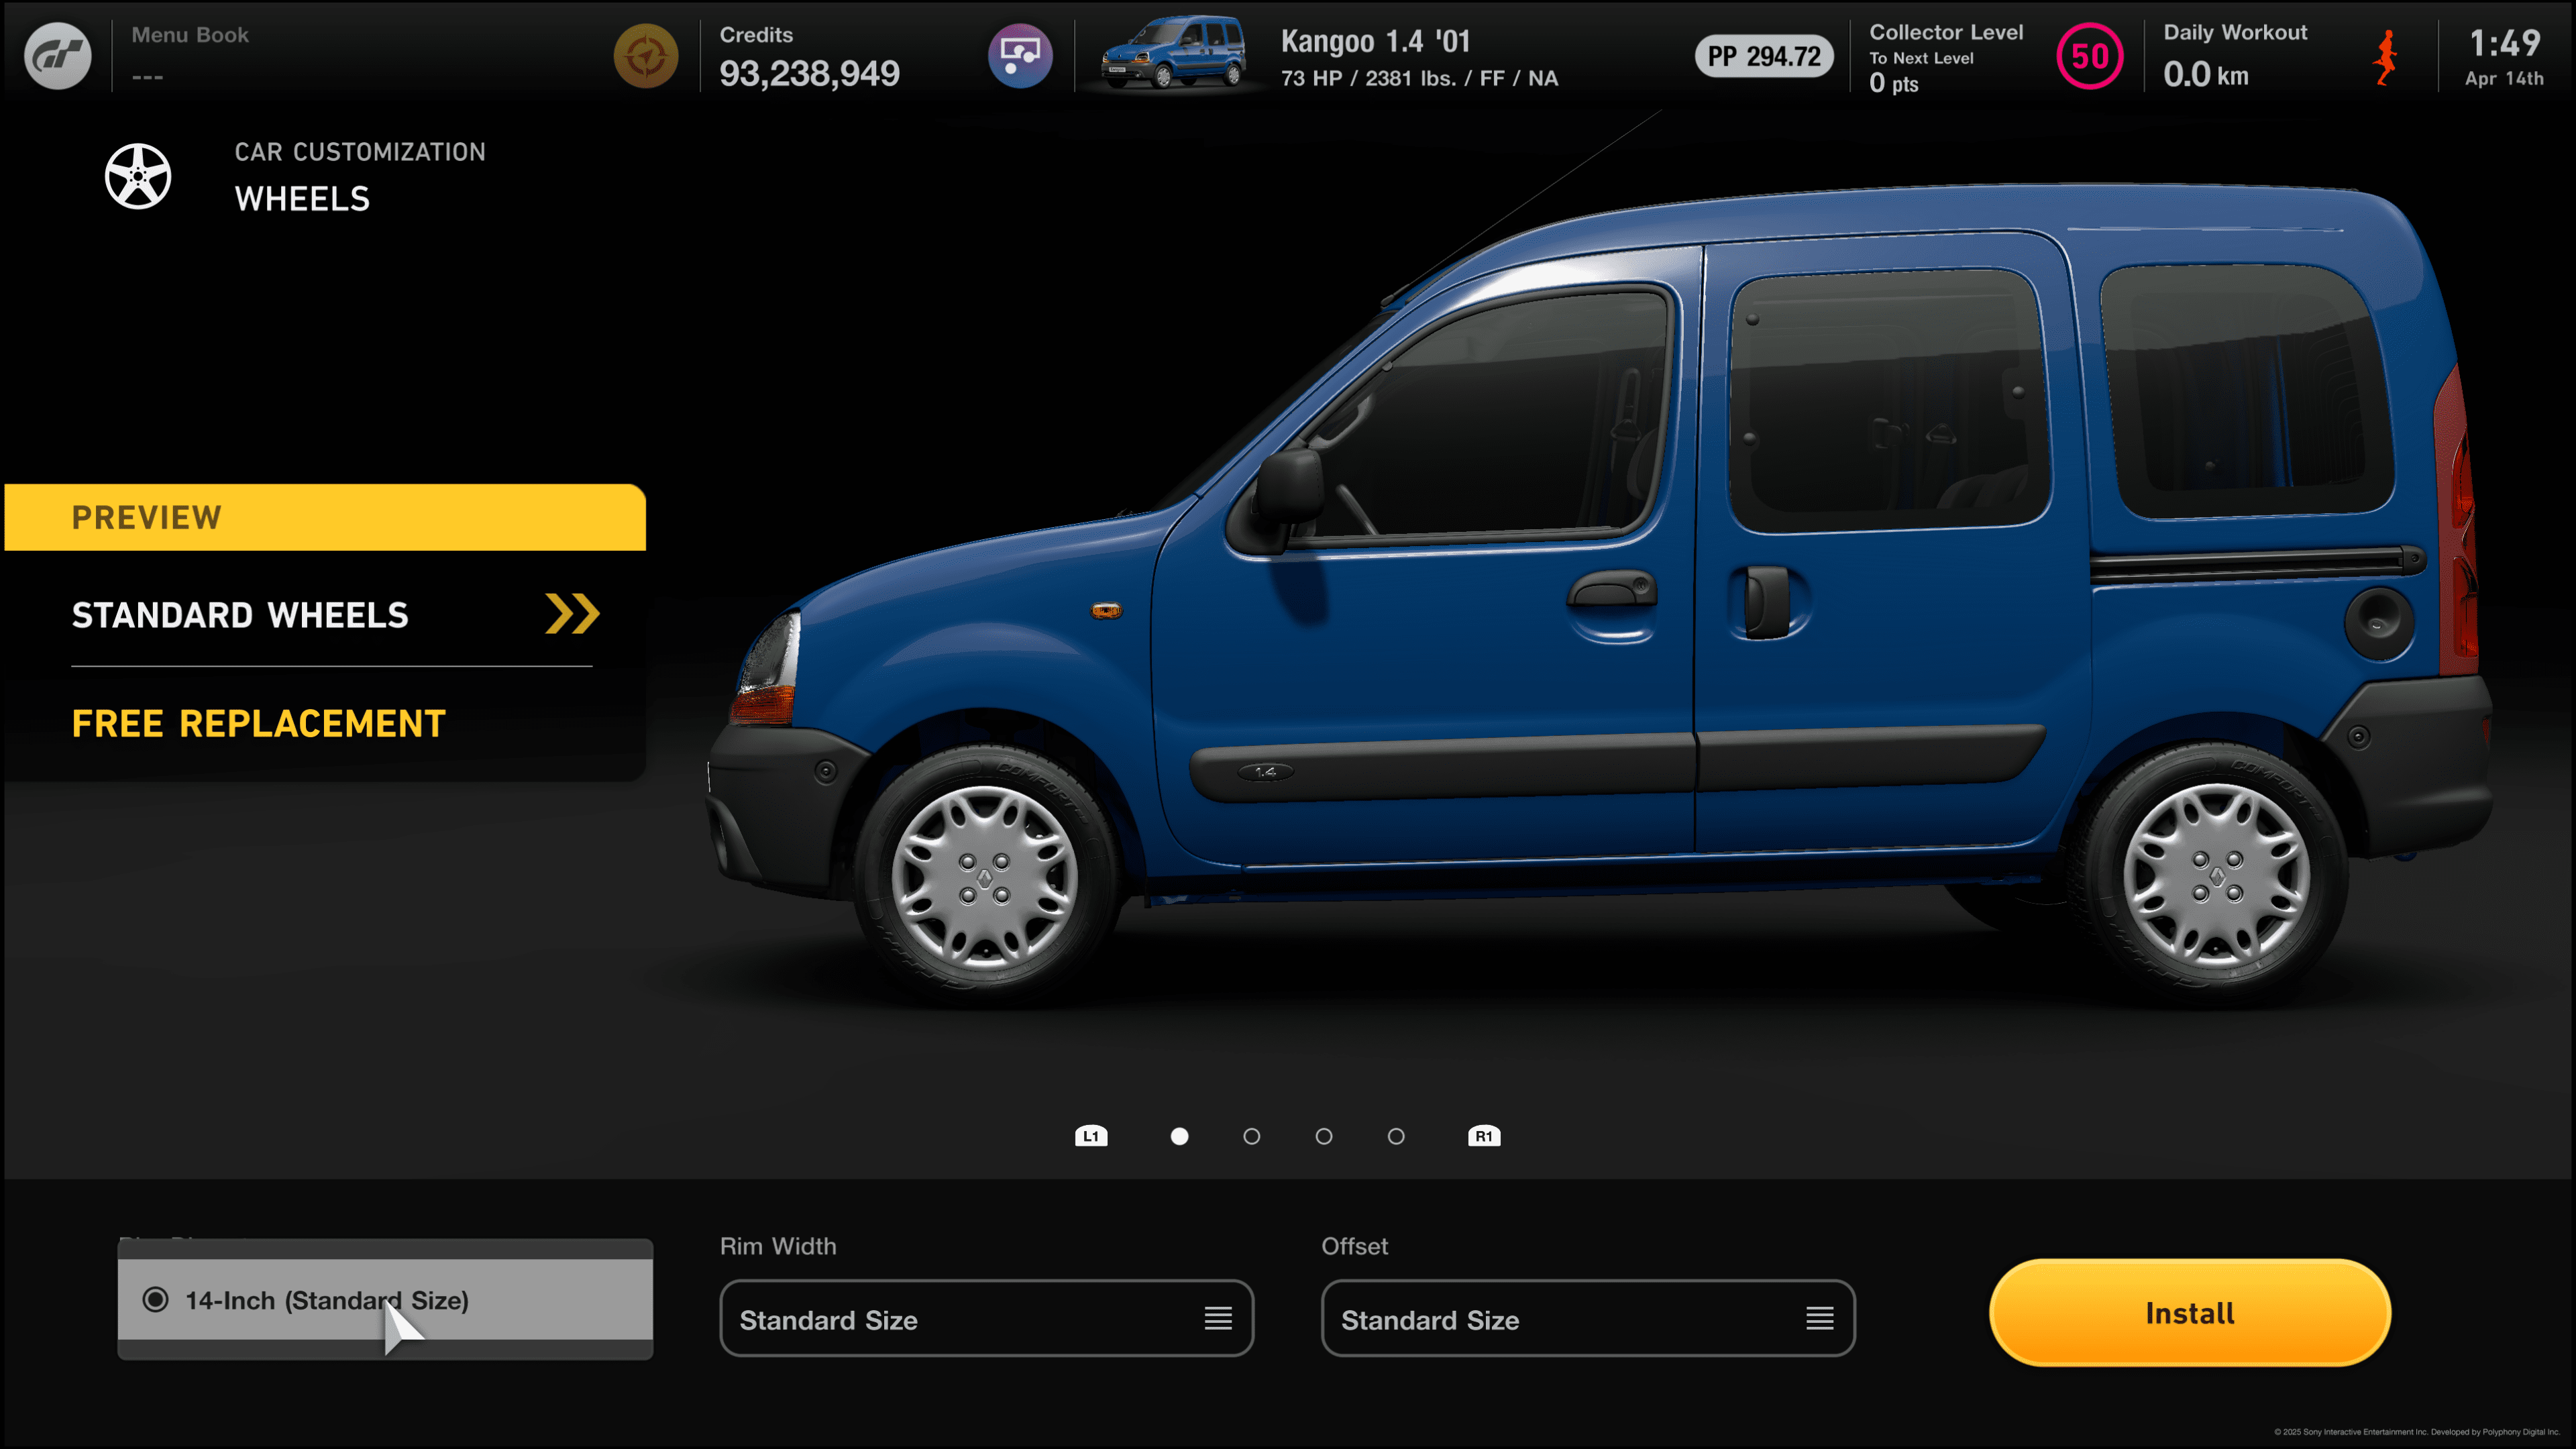Open the Menu Book compass icon
The image size is (2576, 1449).
point(646,56)
